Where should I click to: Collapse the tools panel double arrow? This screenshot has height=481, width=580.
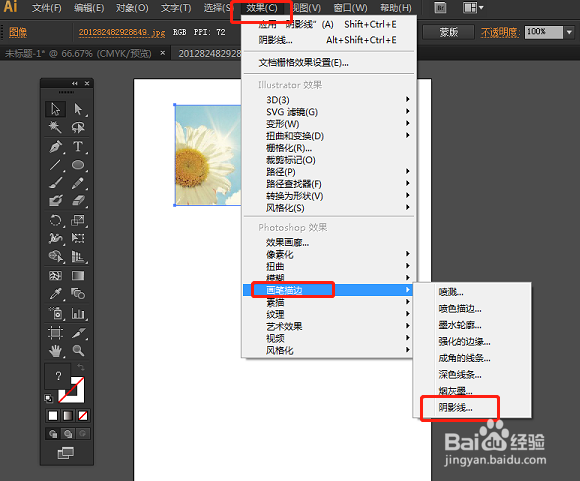[75, 83]
